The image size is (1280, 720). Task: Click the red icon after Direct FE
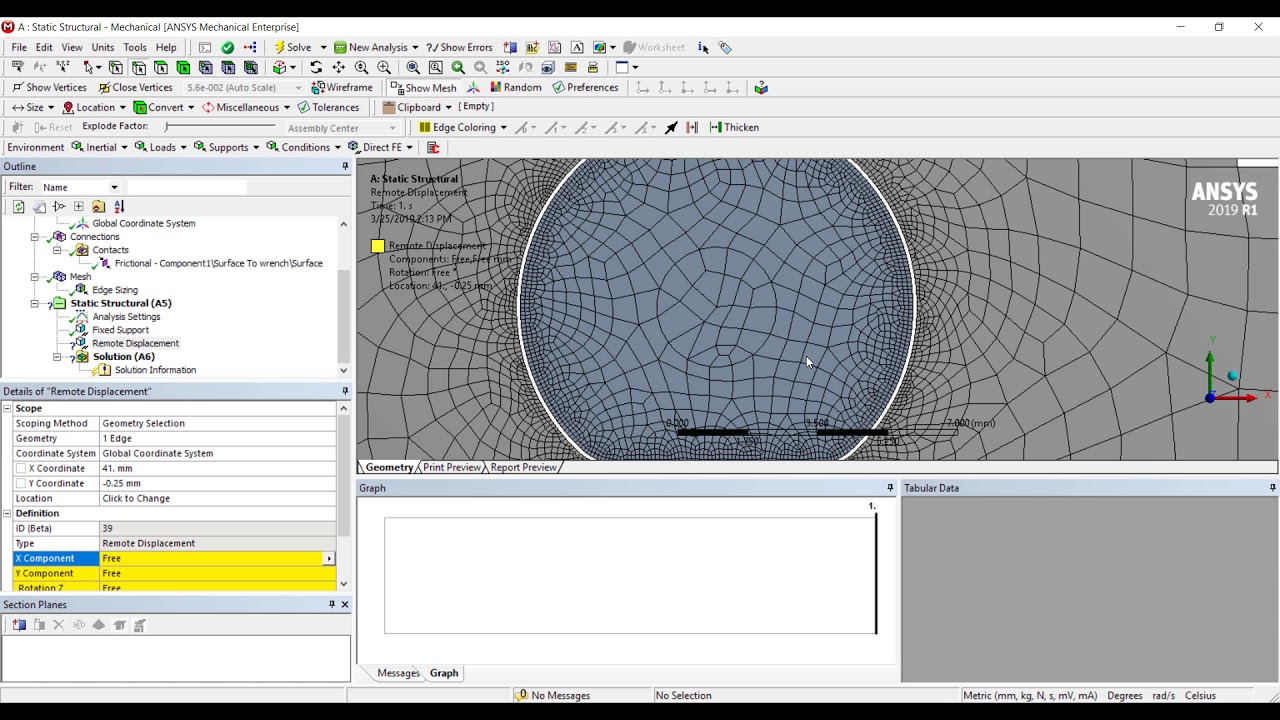(433, 147)
